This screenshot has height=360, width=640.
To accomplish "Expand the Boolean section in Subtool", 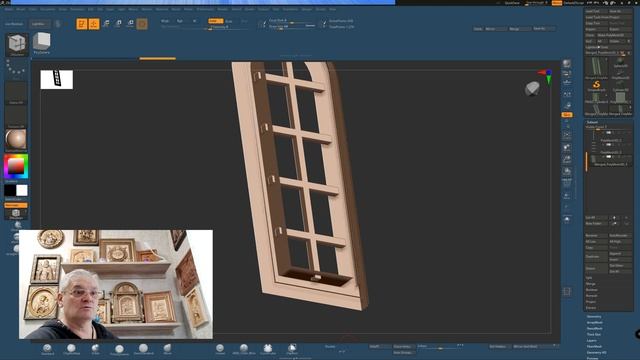I will (x=591, y=290).
